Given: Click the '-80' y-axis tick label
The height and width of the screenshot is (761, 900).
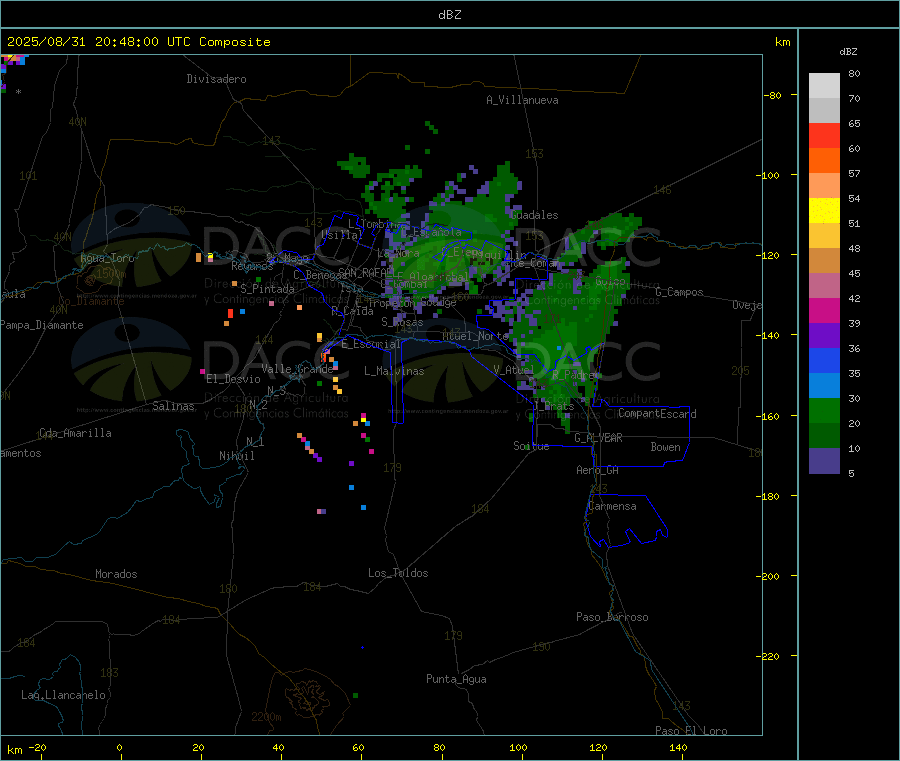Looking at the screenshot, I should tap(772, 95).
